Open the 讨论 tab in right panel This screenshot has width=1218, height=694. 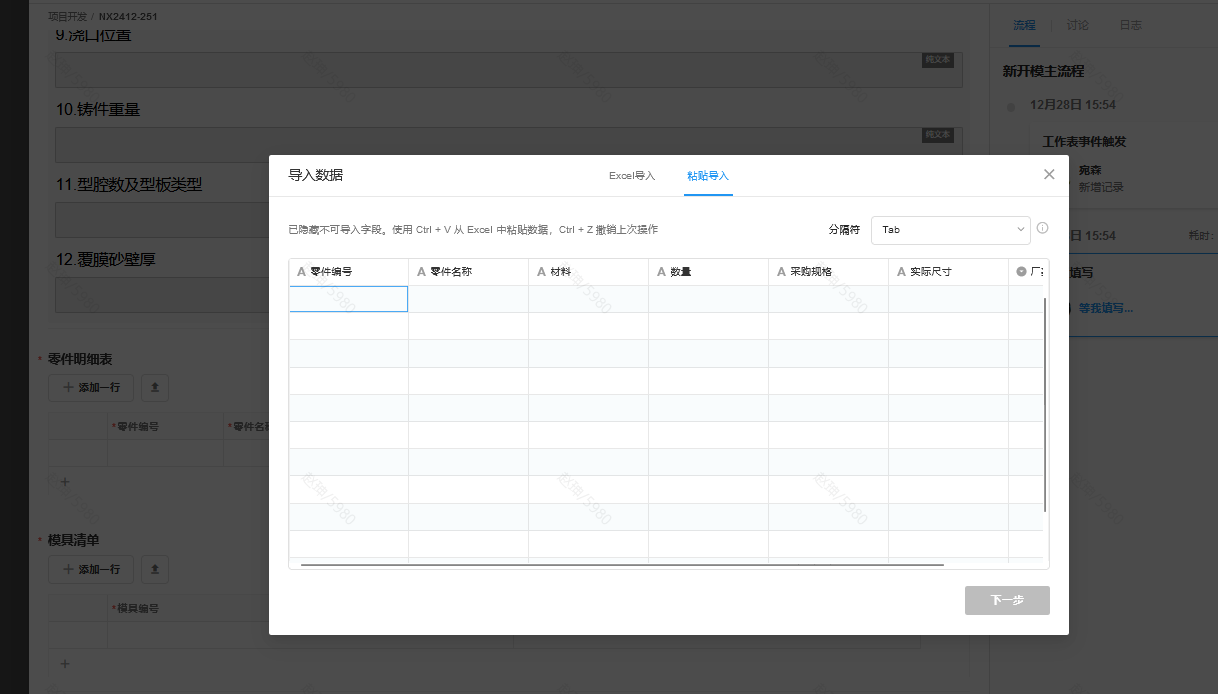pyautogui.click(x=1078, y=25)
